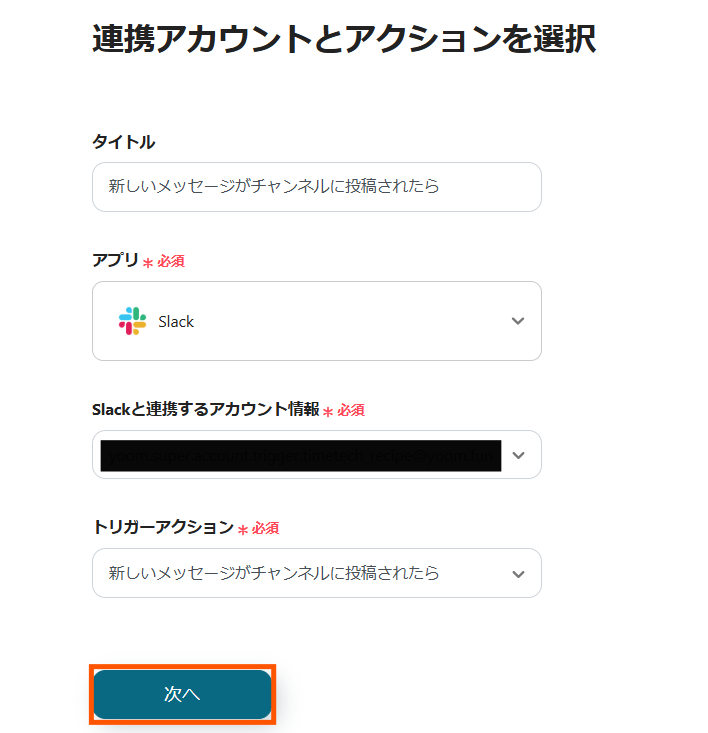Click the 必須 marker beside アプリ
This screenshot has width=708, height=733.
pyautogui.click(x=171, y=261)
